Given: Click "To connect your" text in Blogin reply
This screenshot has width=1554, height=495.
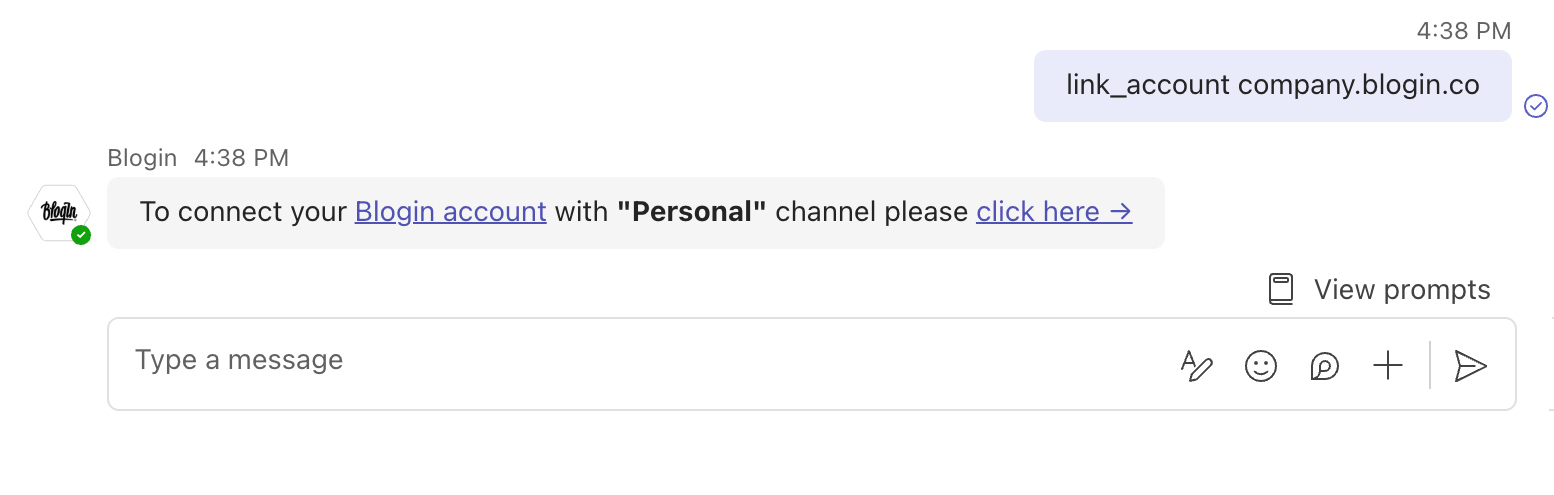Looking at the screenshot, I should 244,212.
